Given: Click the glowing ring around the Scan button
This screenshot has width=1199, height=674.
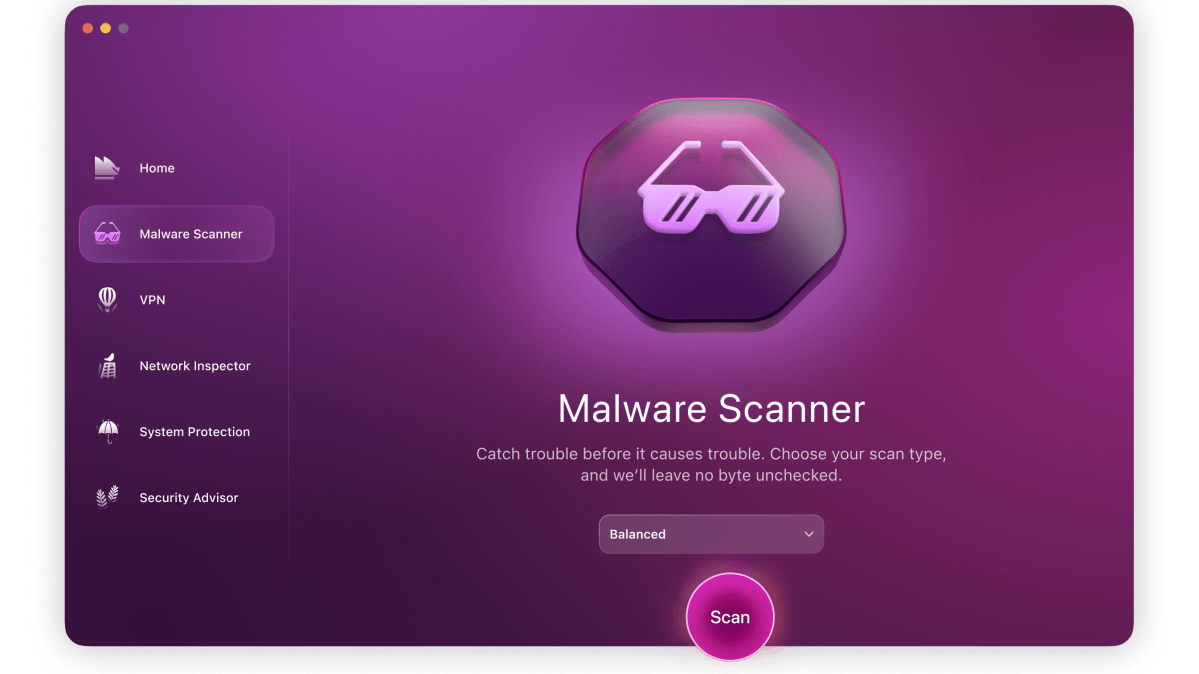Looking at the screenshot, I should 730,578.
